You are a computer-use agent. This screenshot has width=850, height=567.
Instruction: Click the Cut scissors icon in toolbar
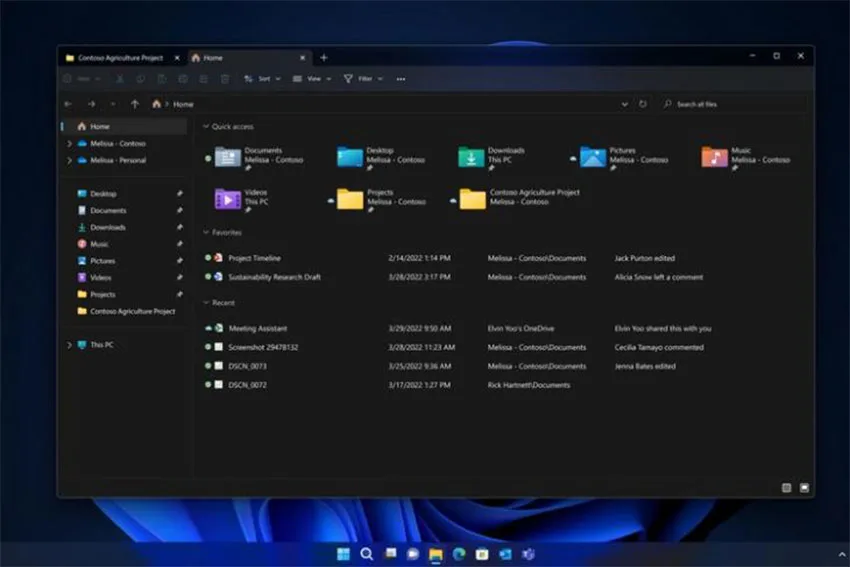pyautogui.click(x=120, y=79)
